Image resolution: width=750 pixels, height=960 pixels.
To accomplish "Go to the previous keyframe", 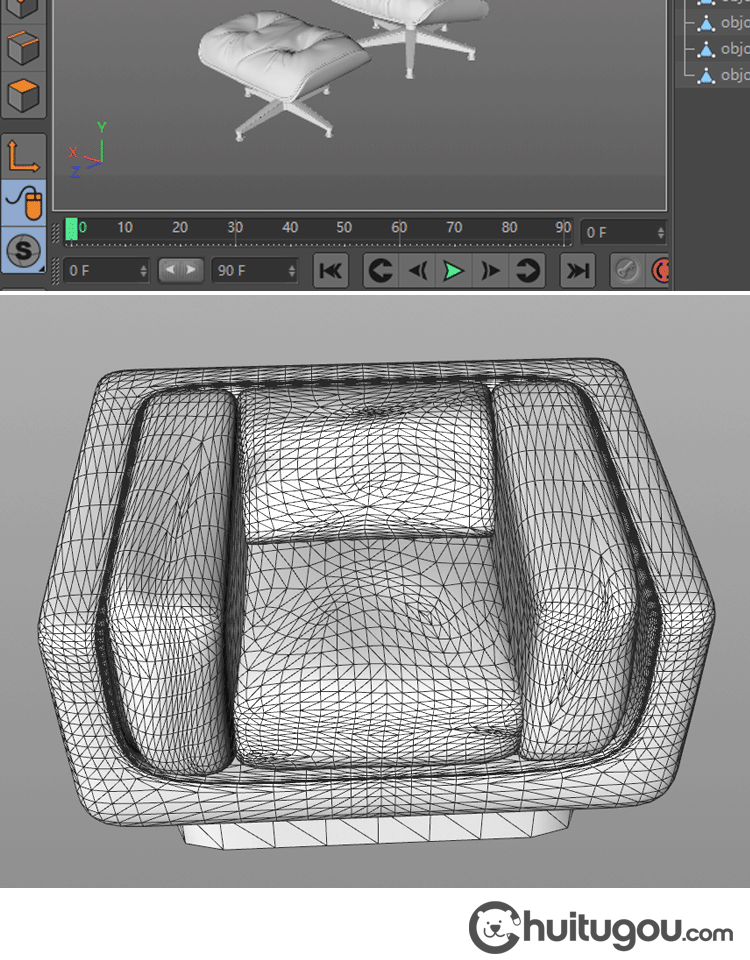I will click(x=380, y=270).
